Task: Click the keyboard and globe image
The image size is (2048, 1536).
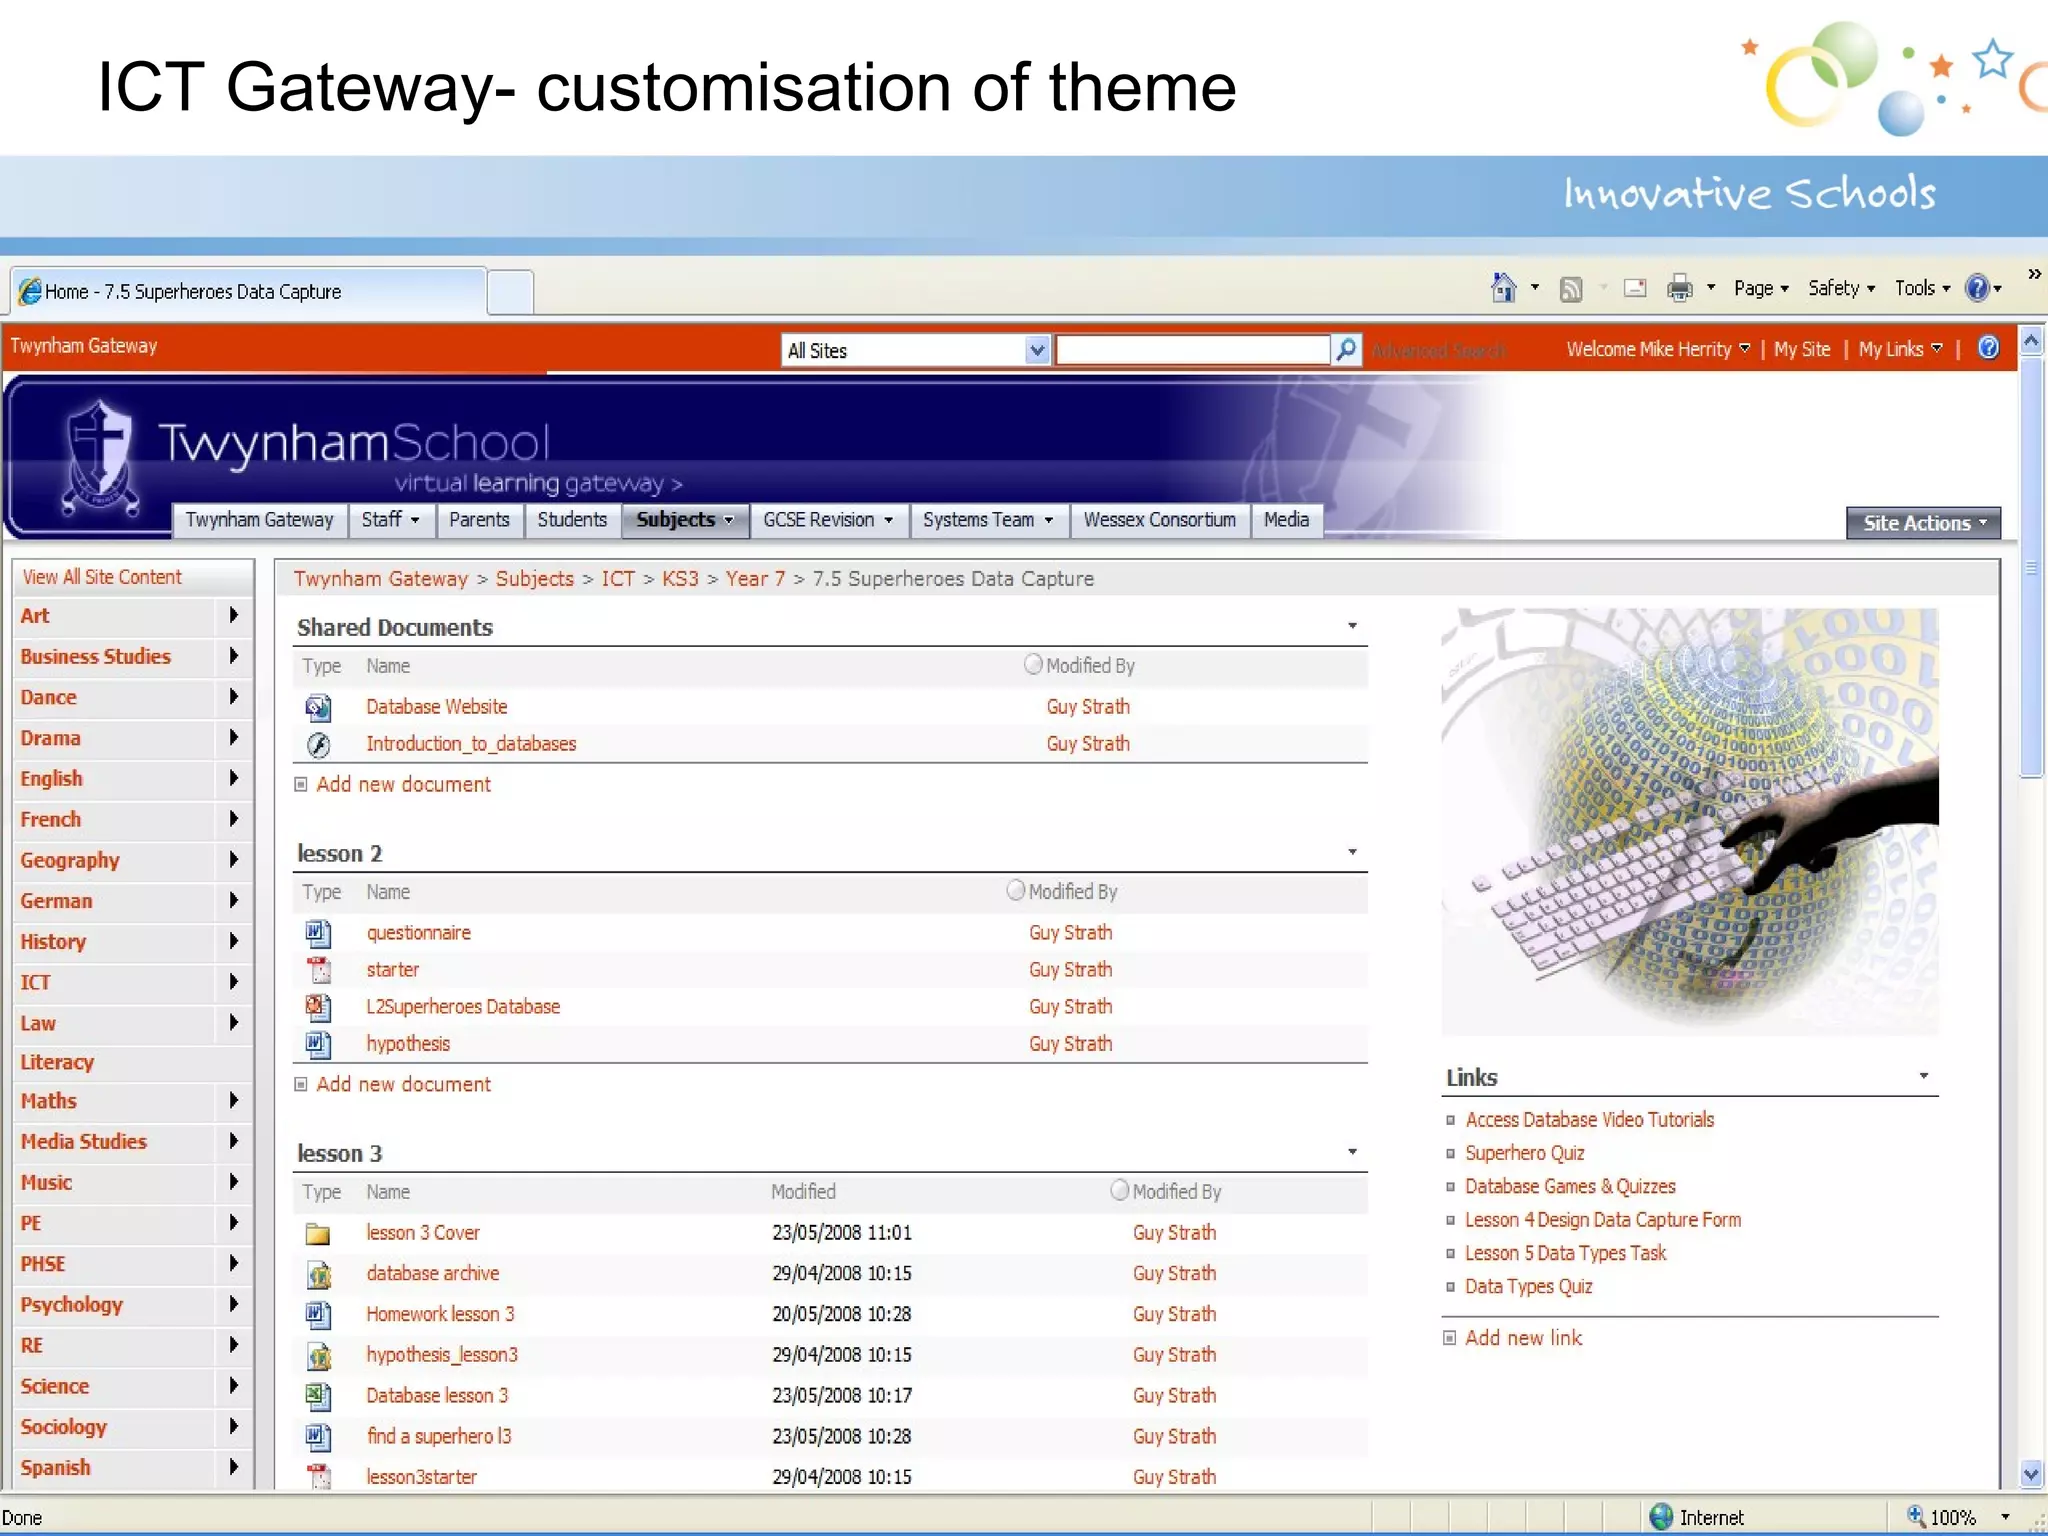Action: 1689,821
